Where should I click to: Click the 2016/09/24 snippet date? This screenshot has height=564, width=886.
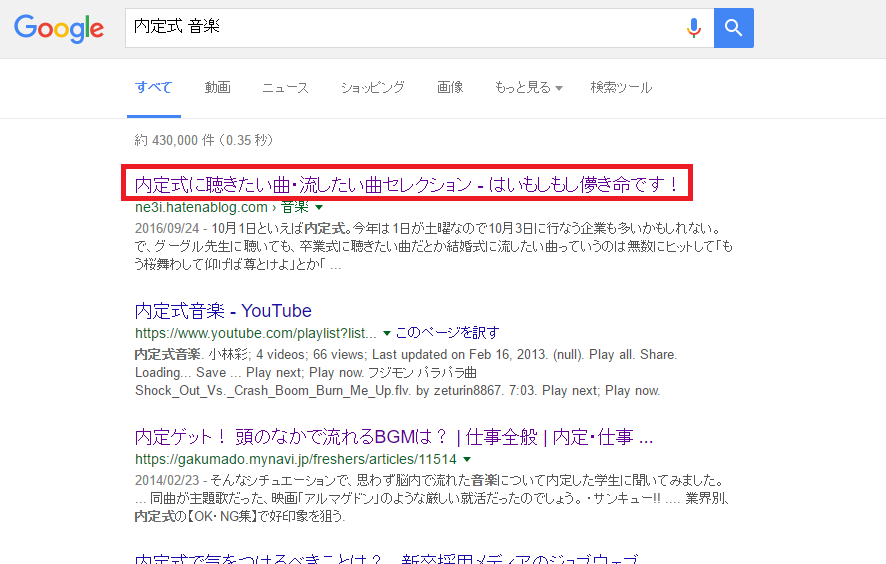click(x=167, y=228)
